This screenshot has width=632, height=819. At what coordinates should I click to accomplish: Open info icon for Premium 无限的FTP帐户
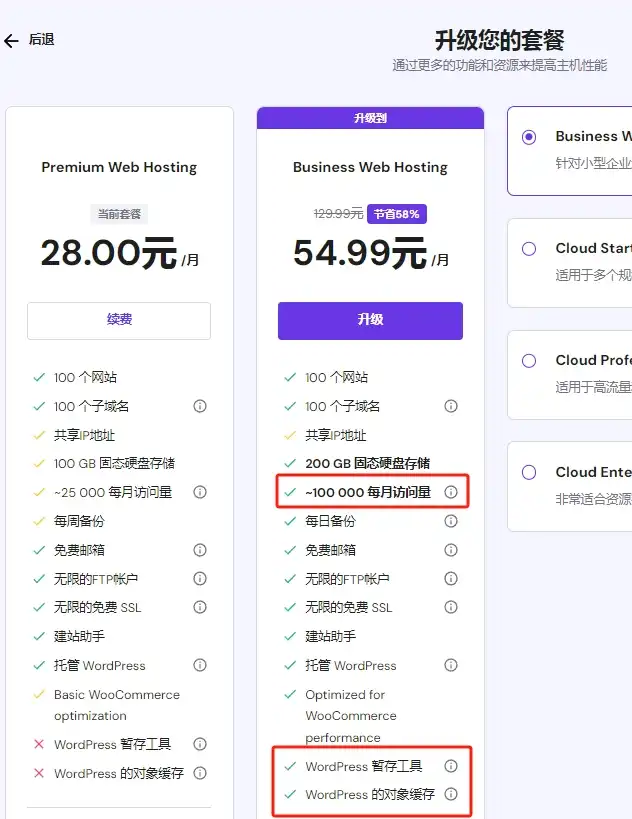[200, 578]
